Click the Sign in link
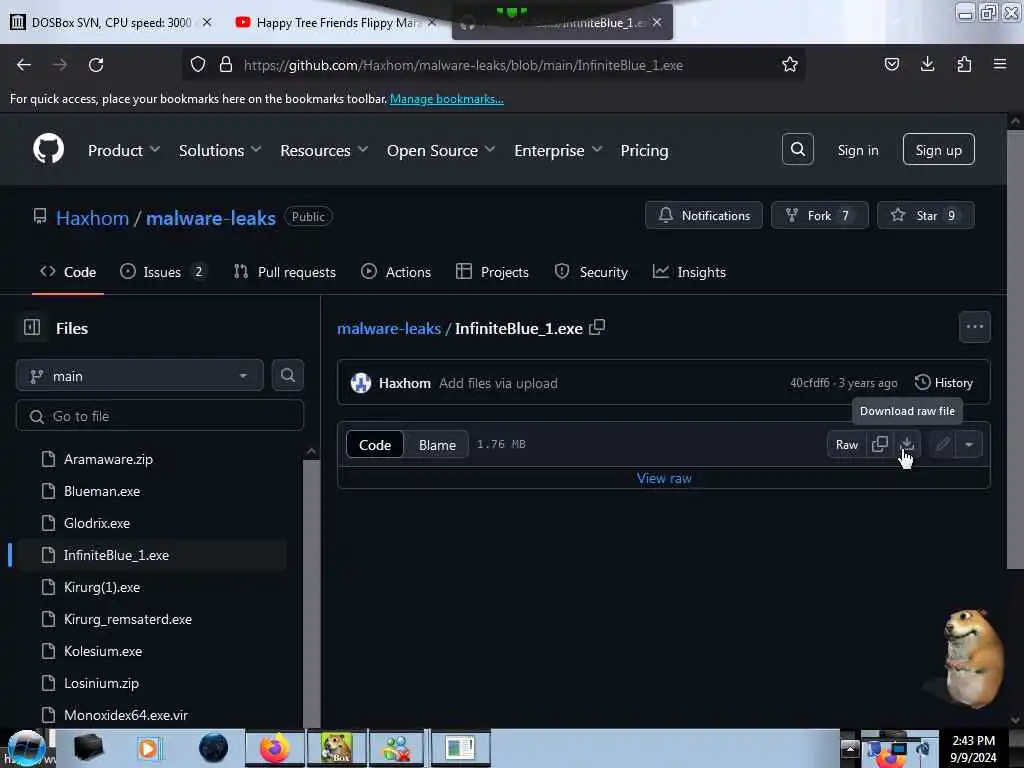Viewport: 1024px width, 768px height. point(857,150)
